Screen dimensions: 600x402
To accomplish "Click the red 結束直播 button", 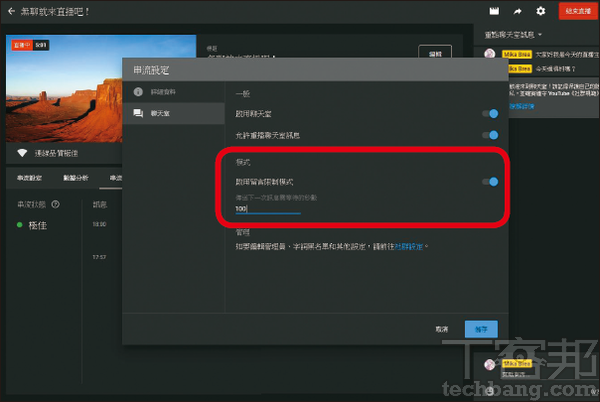I will pos(575,11).
